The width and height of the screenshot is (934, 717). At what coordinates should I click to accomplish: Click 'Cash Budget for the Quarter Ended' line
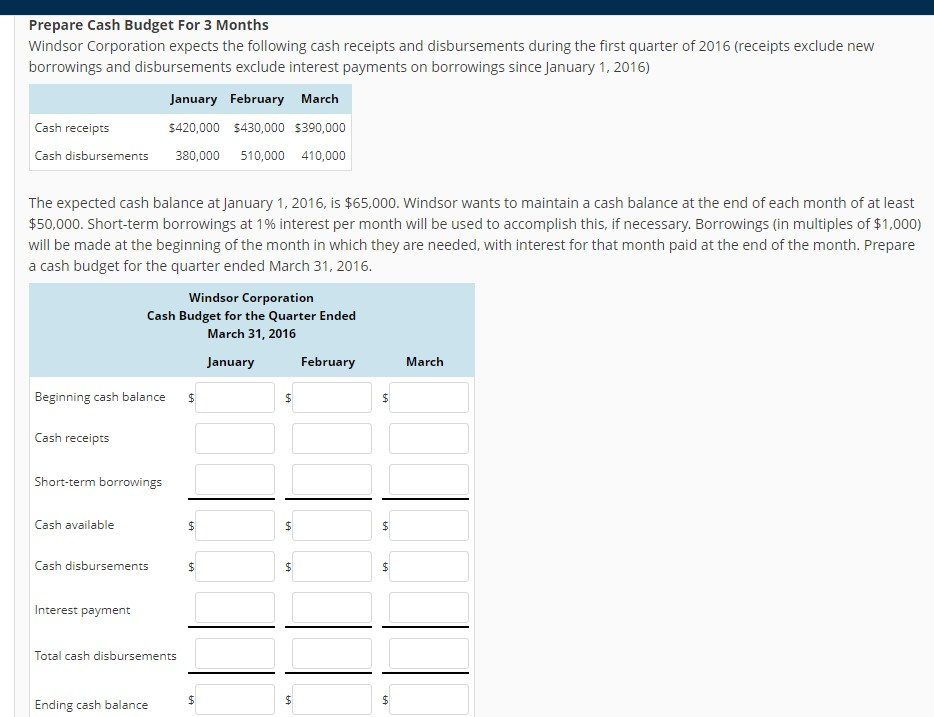pyautogui.click(x=251, y=316)
